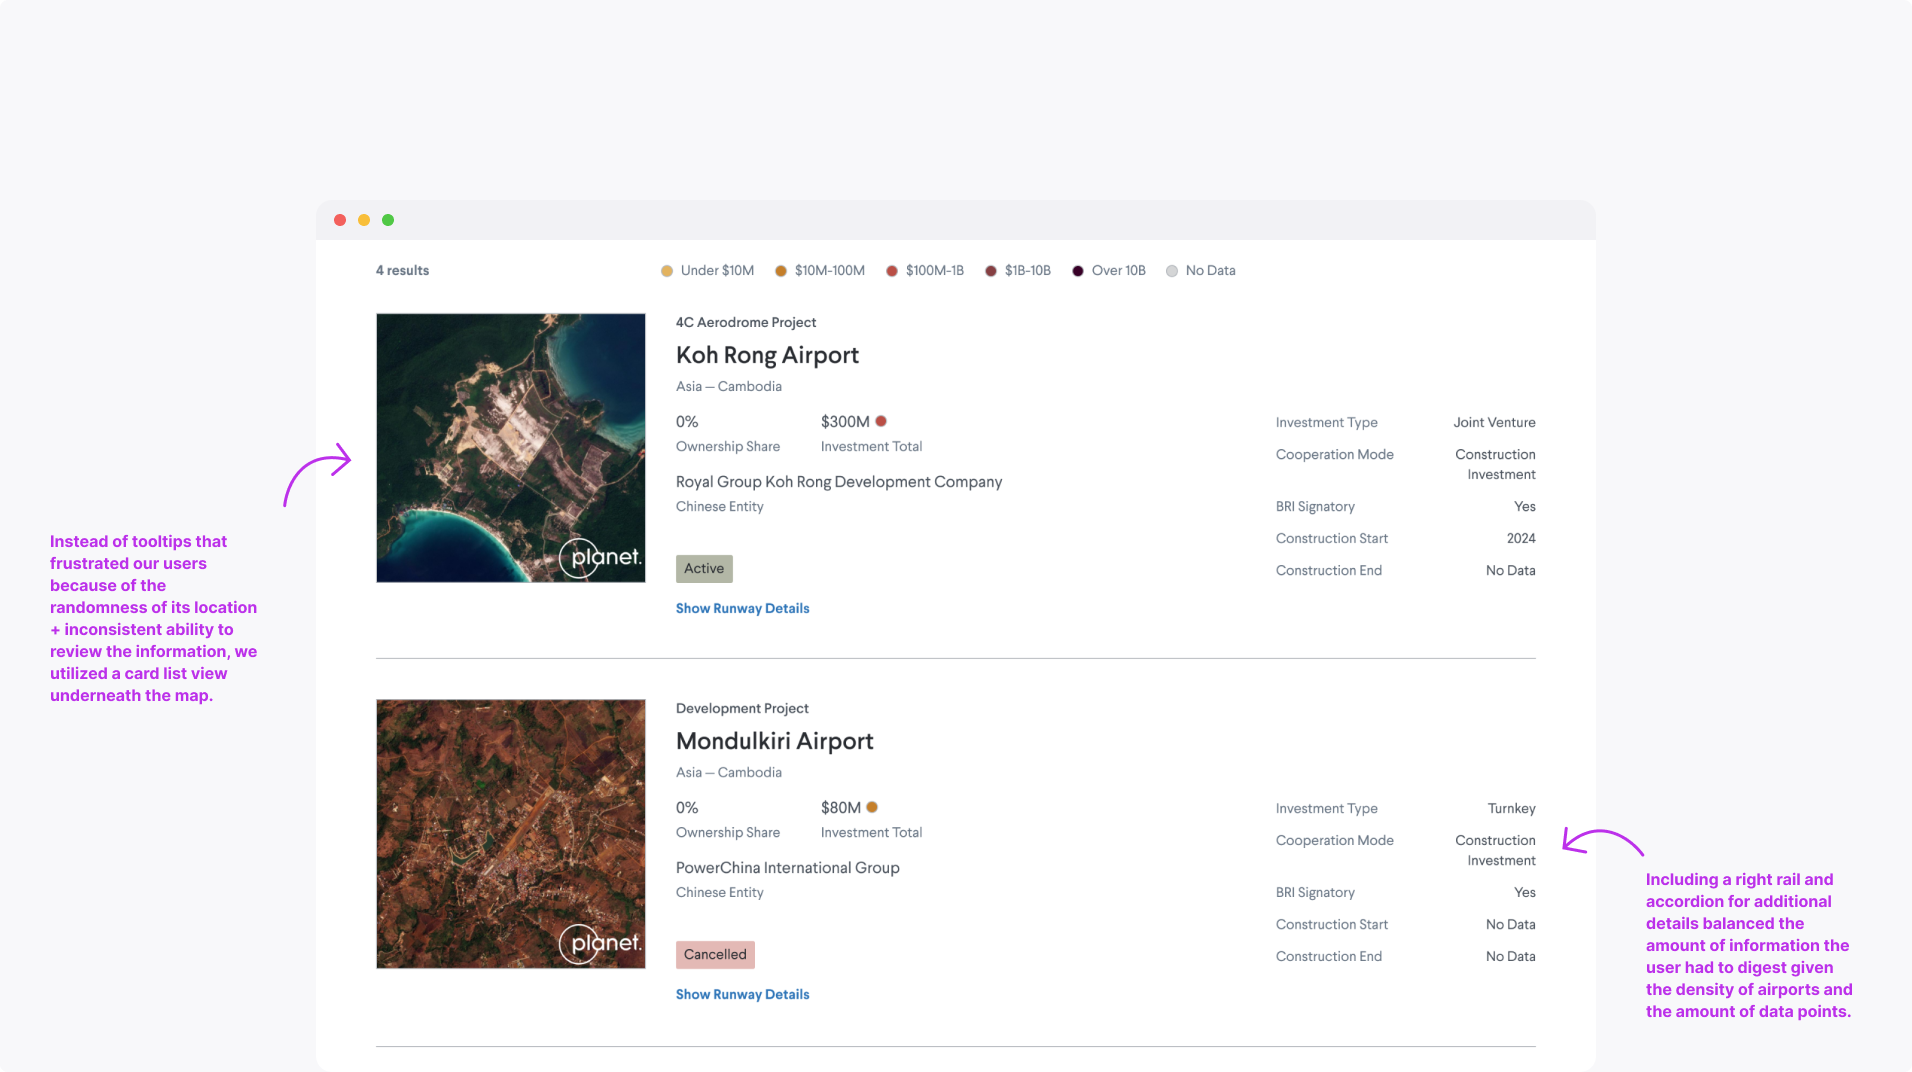Open Mondulkiri Airport satellite image
Screen dimensions: 1912x1072
(511, 834)
